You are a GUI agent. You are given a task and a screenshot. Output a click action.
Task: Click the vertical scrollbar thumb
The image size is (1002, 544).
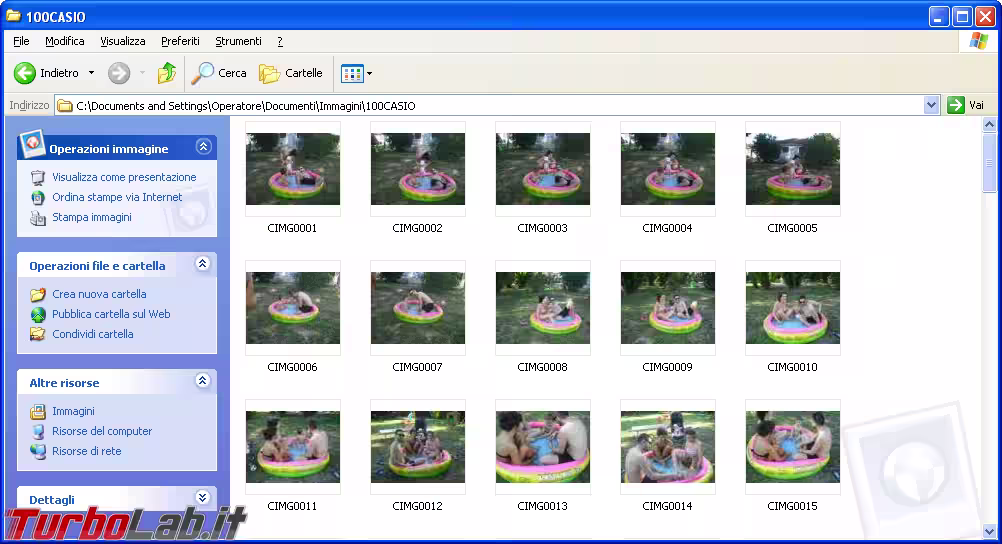989,163
